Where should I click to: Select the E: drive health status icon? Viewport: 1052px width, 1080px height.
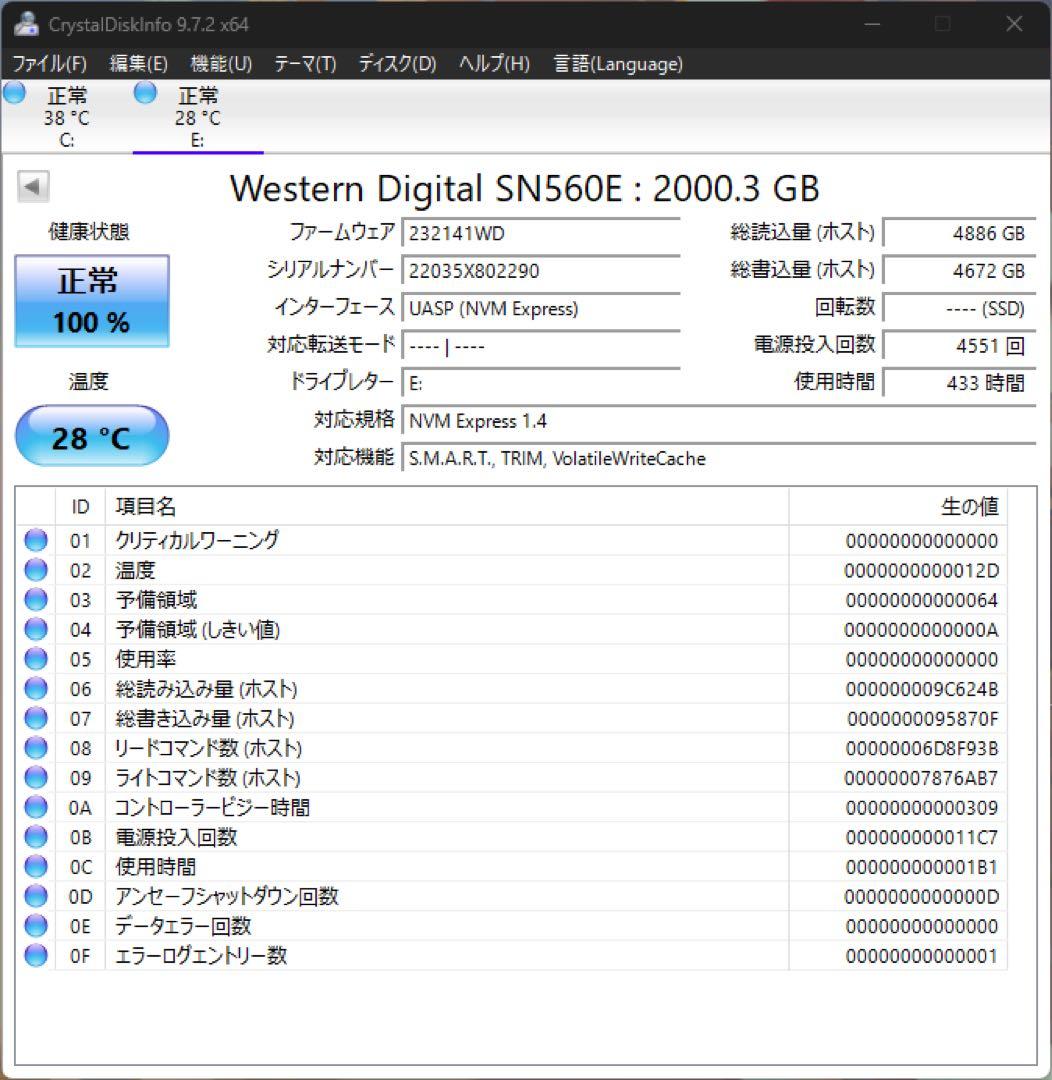144,92
